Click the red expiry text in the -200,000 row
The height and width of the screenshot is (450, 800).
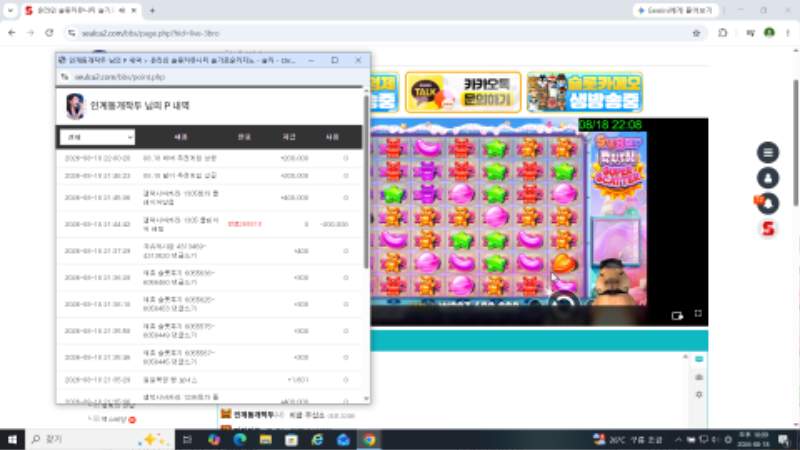(244, 224)
